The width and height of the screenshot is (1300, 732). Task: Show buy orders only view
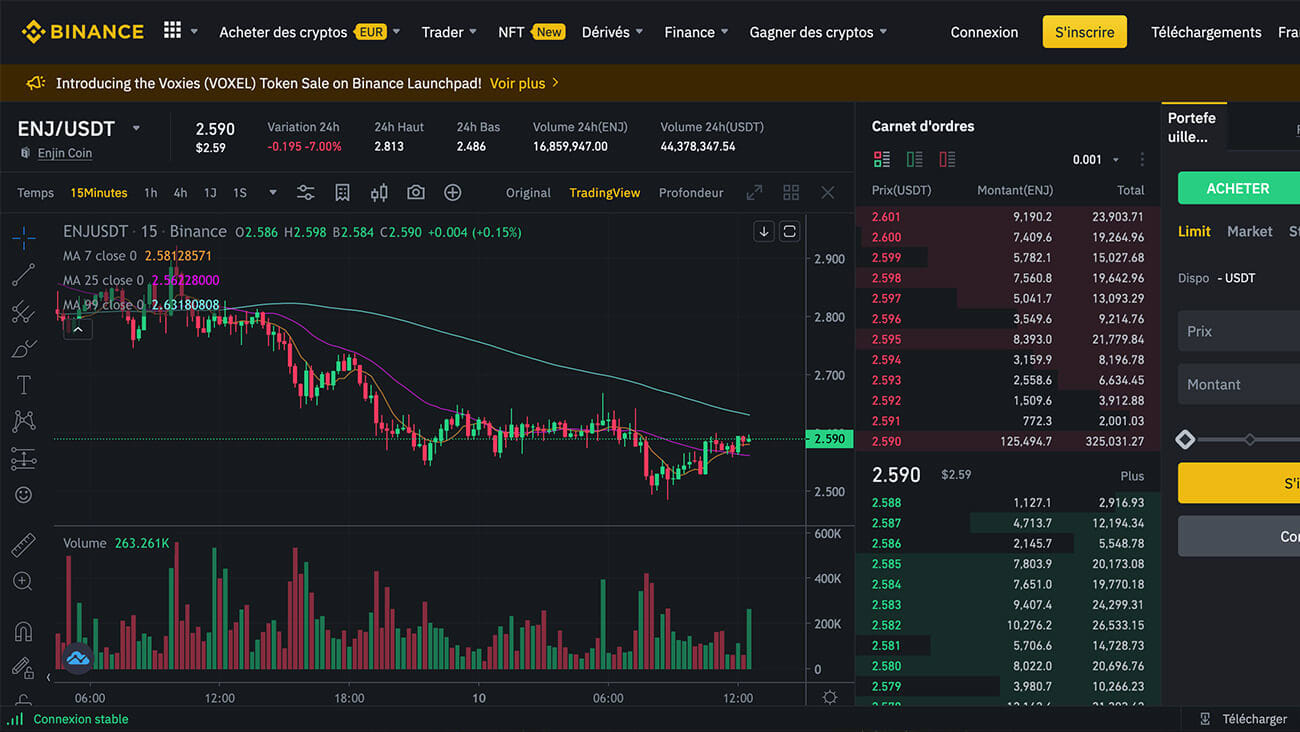[x=914, y=159]
